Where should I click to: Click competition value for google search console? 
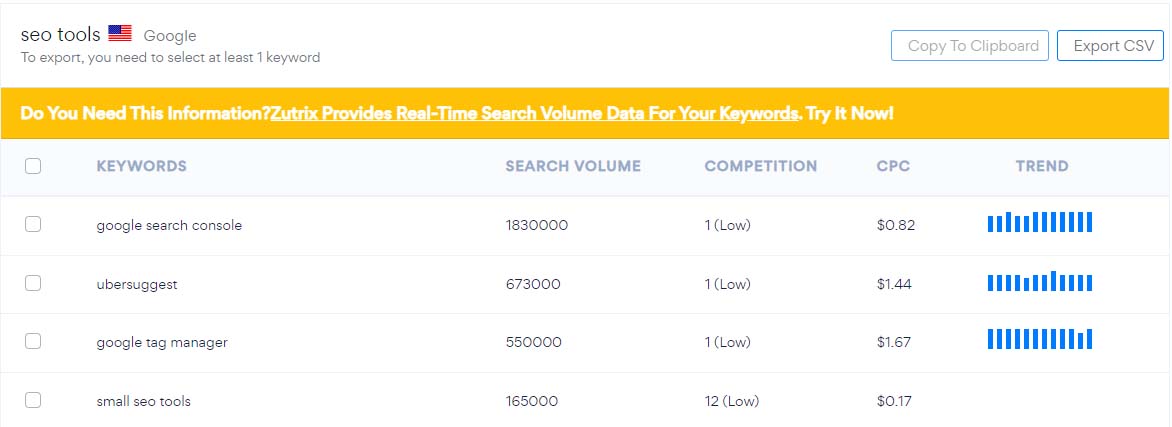click(x=727, y=225)
